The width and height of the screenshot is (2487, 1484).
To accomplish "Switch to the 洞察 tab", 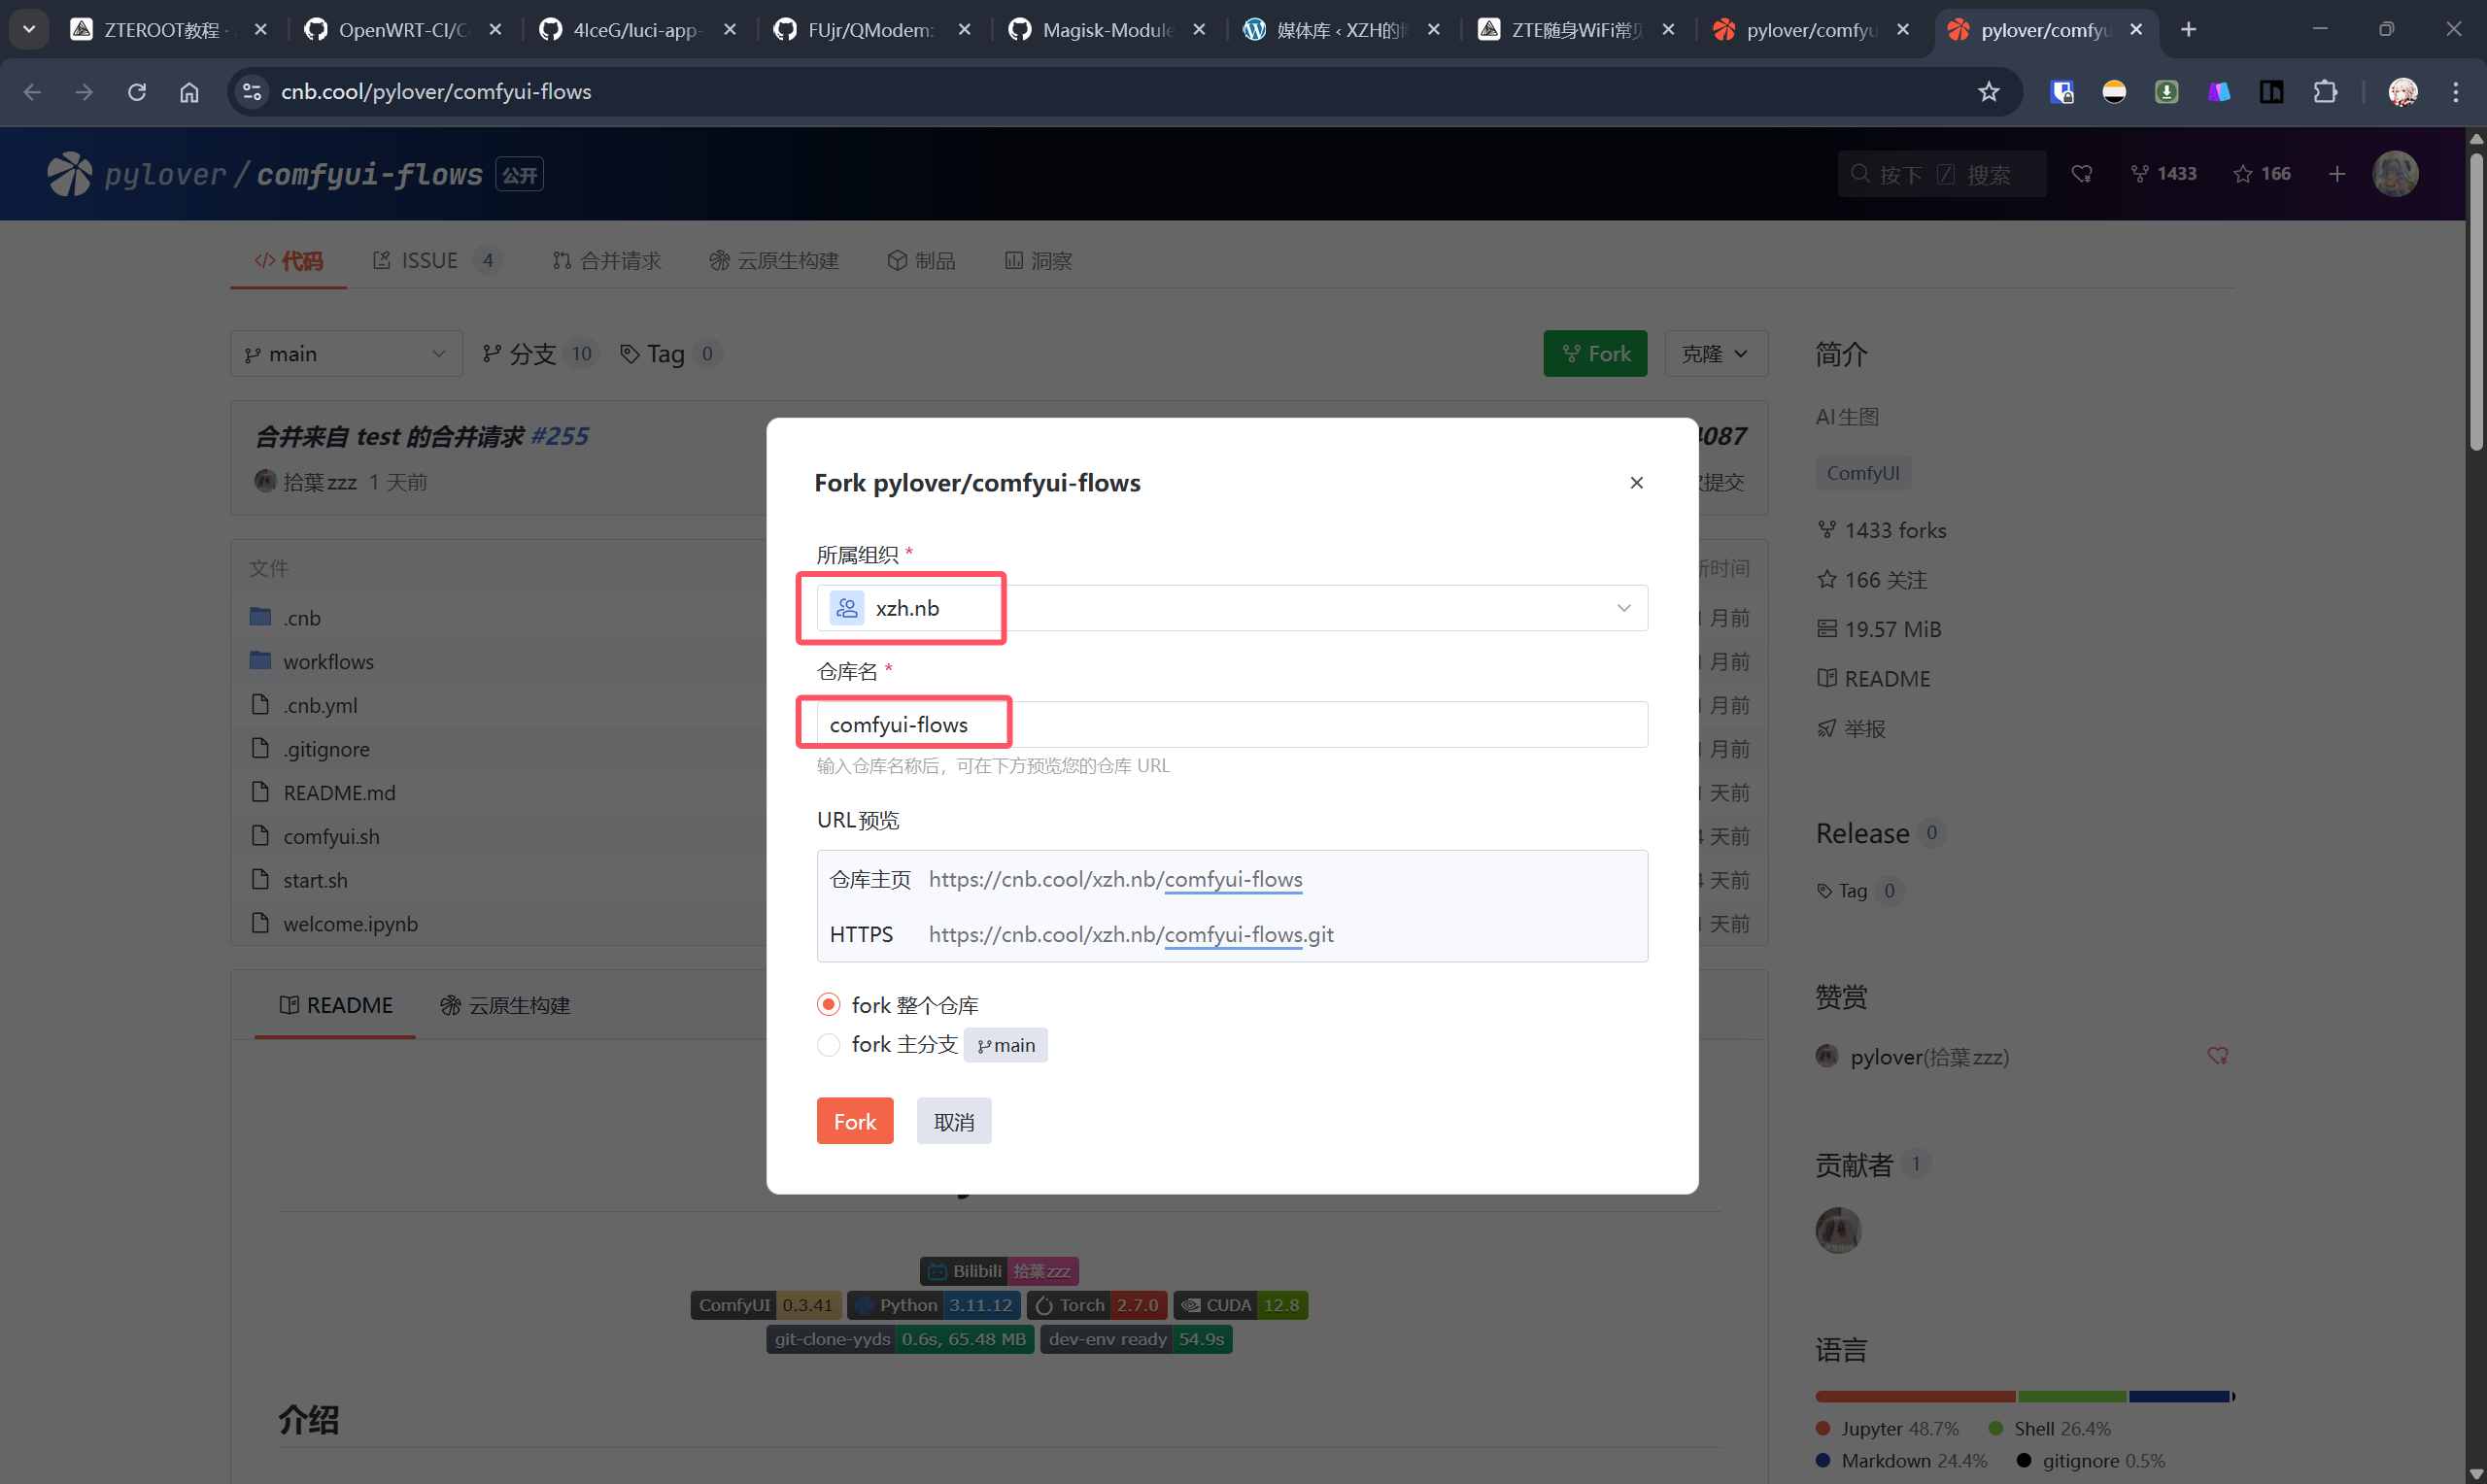I will [x=1038, y=261].
